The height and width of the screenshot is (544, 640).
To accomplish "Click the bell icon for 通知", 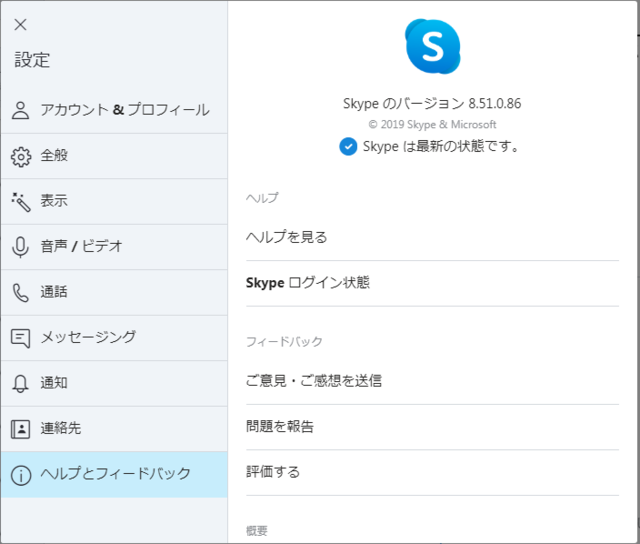I will (20, 384).
